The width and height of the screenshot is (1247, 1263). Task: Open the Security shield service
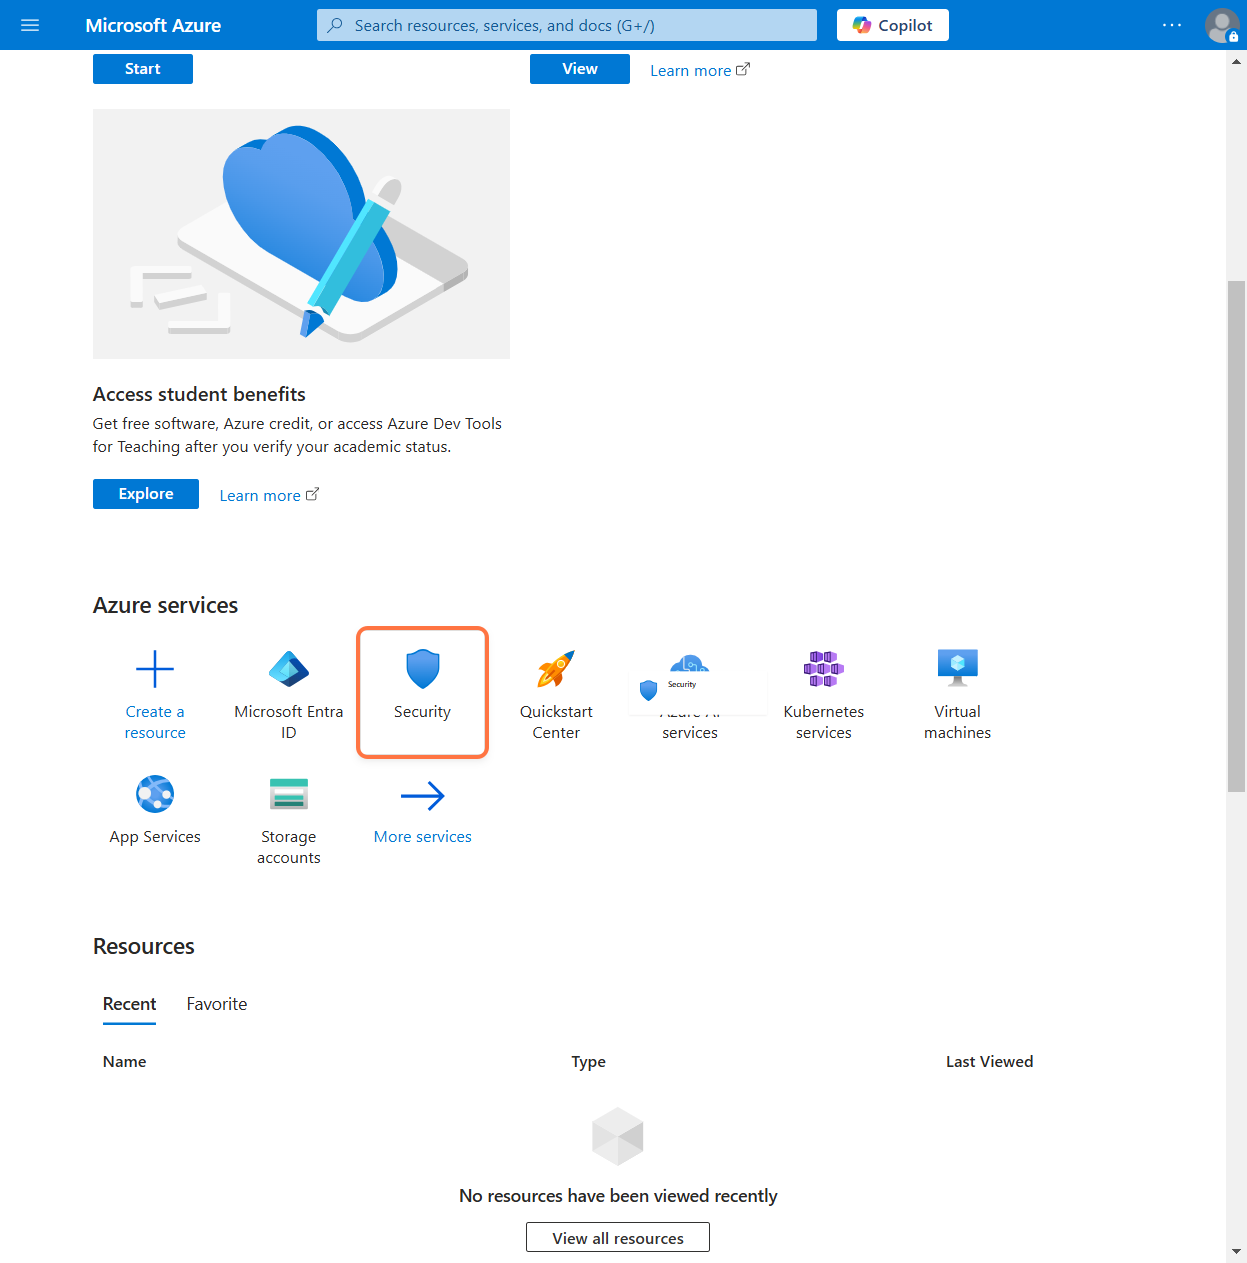click(x=423, y=669)
